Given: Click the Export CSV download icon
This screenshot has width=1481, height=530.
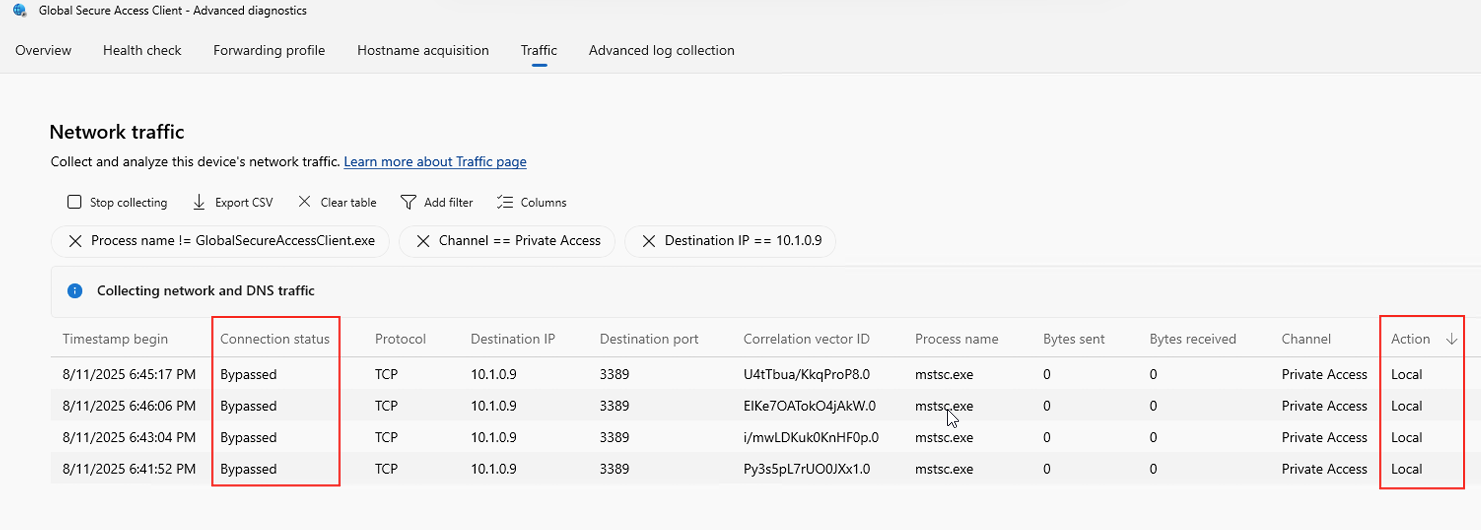Looking at the screenshot, I should click(x=199, y=202).
